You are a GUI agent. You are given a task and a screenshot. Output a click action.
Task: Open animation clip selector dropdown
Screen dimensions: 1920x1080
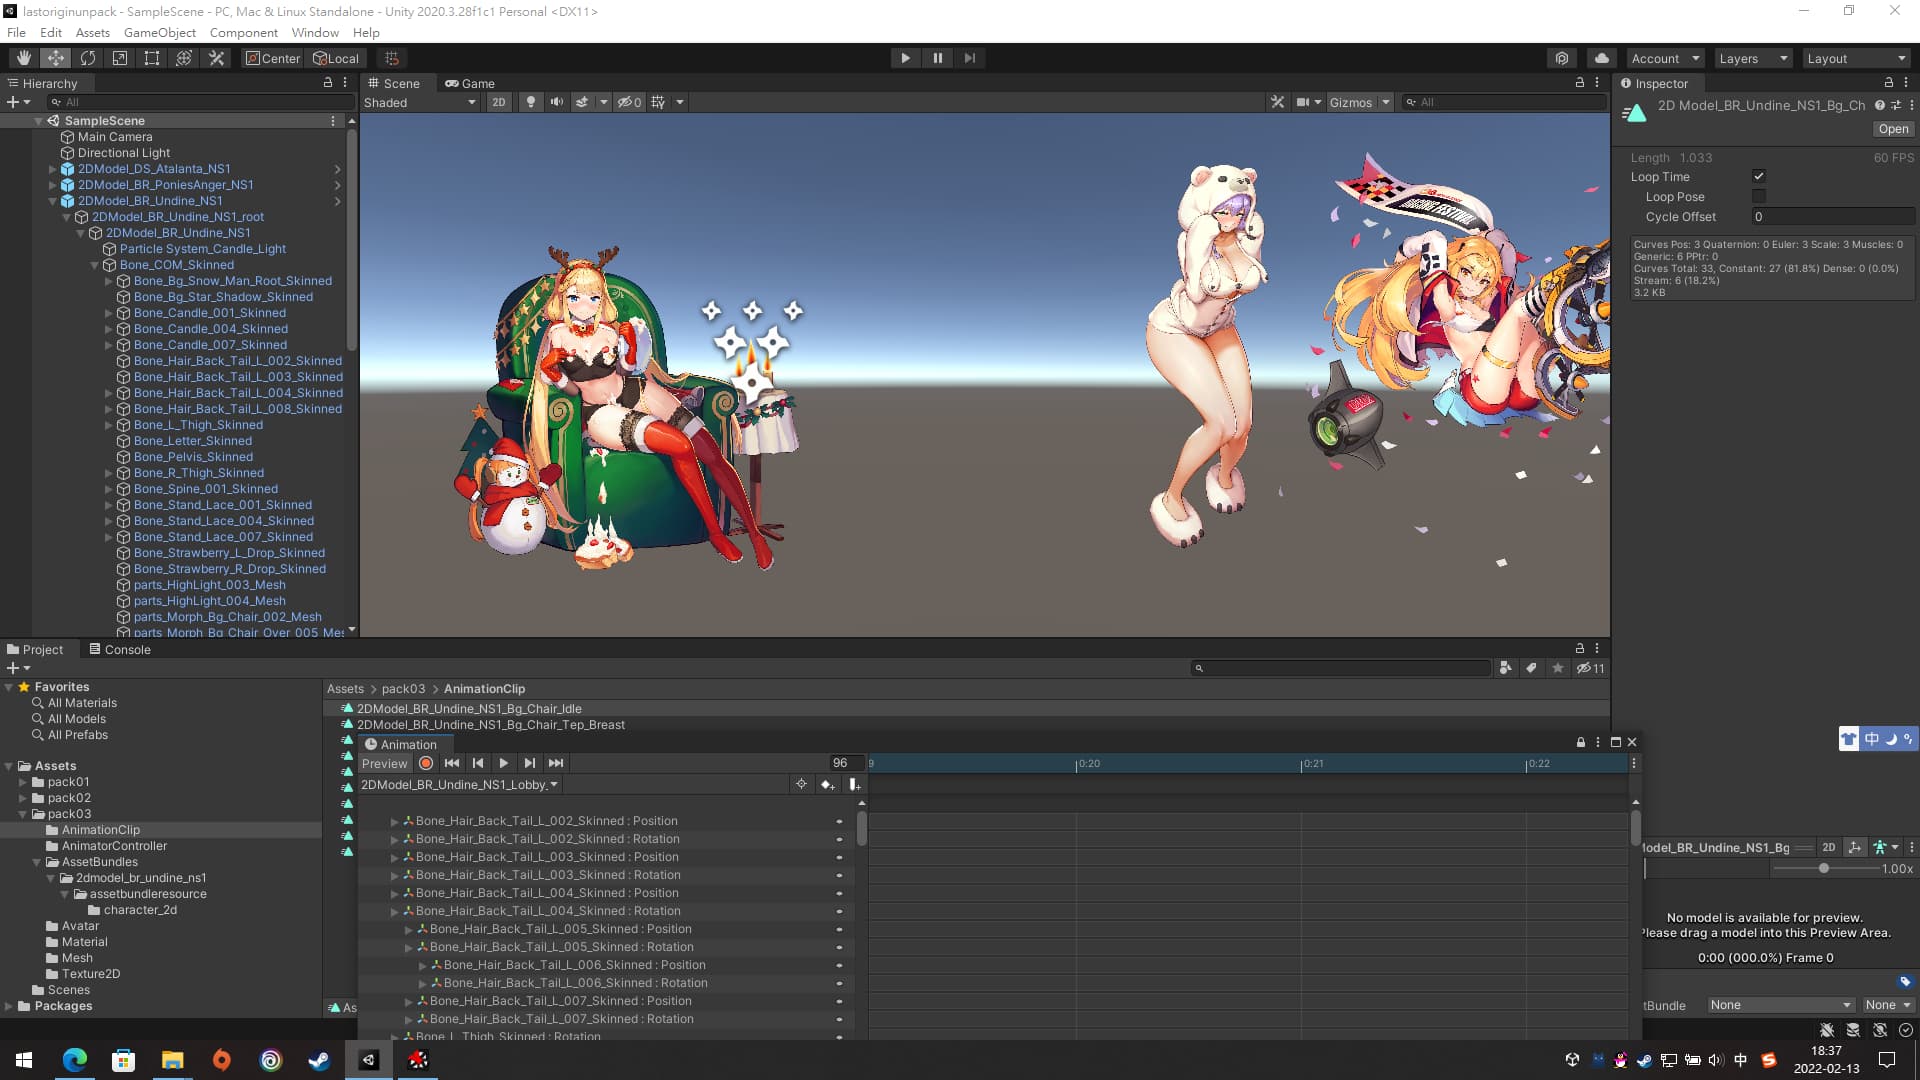coord(459,785)
